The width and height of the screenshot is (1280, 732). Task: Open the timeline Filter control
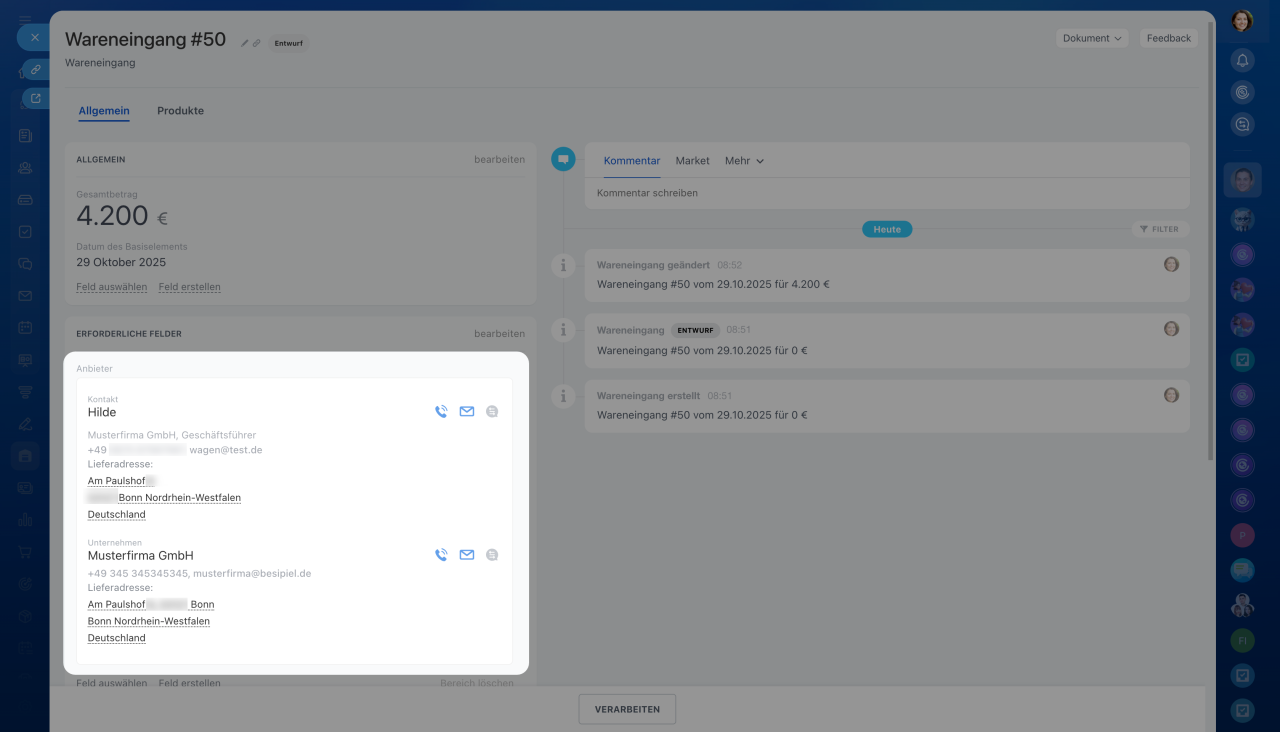pos(1160,229)
